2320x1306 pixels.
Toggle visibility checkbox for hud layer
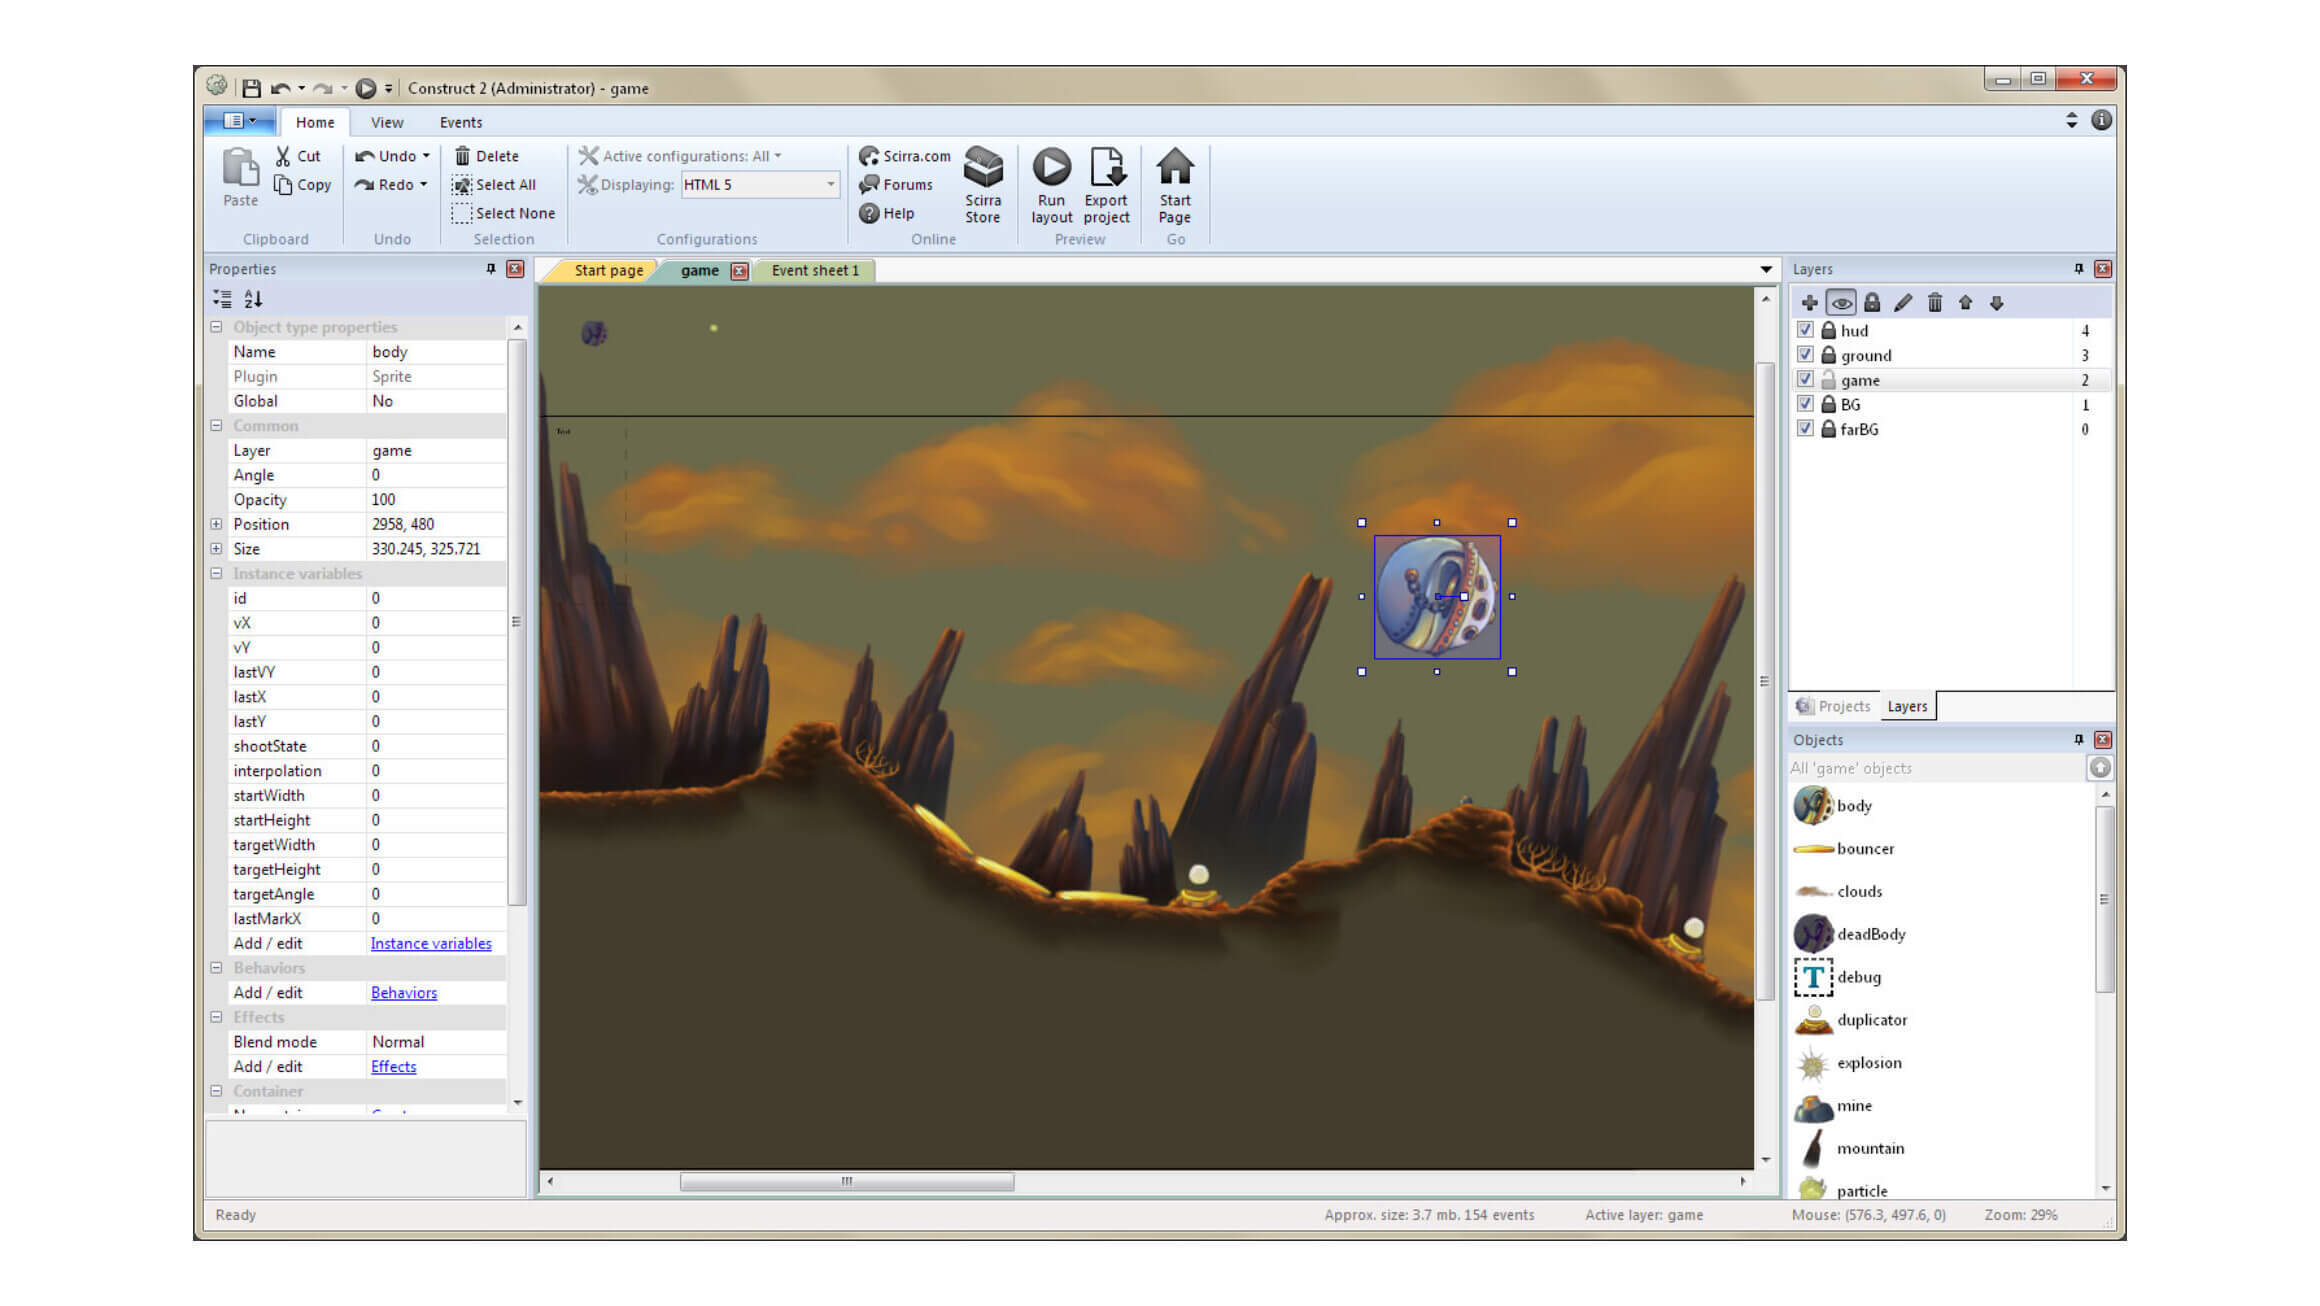(1805, 330)
